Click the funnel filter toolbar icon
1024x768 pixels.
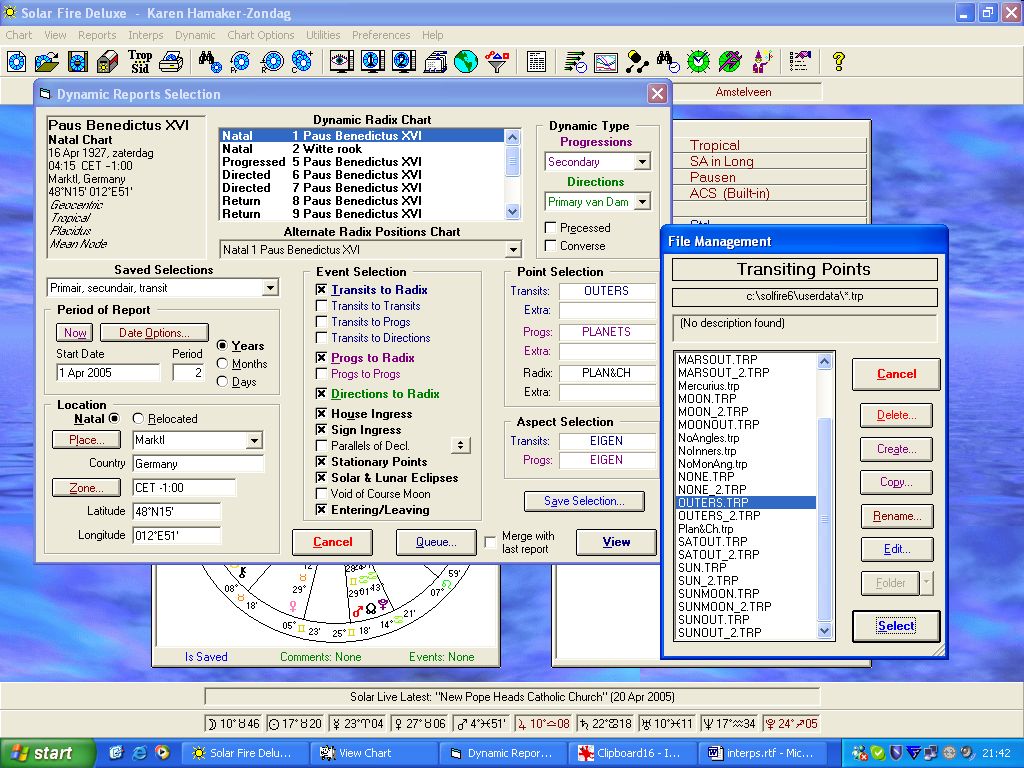[x=496, y=62]
